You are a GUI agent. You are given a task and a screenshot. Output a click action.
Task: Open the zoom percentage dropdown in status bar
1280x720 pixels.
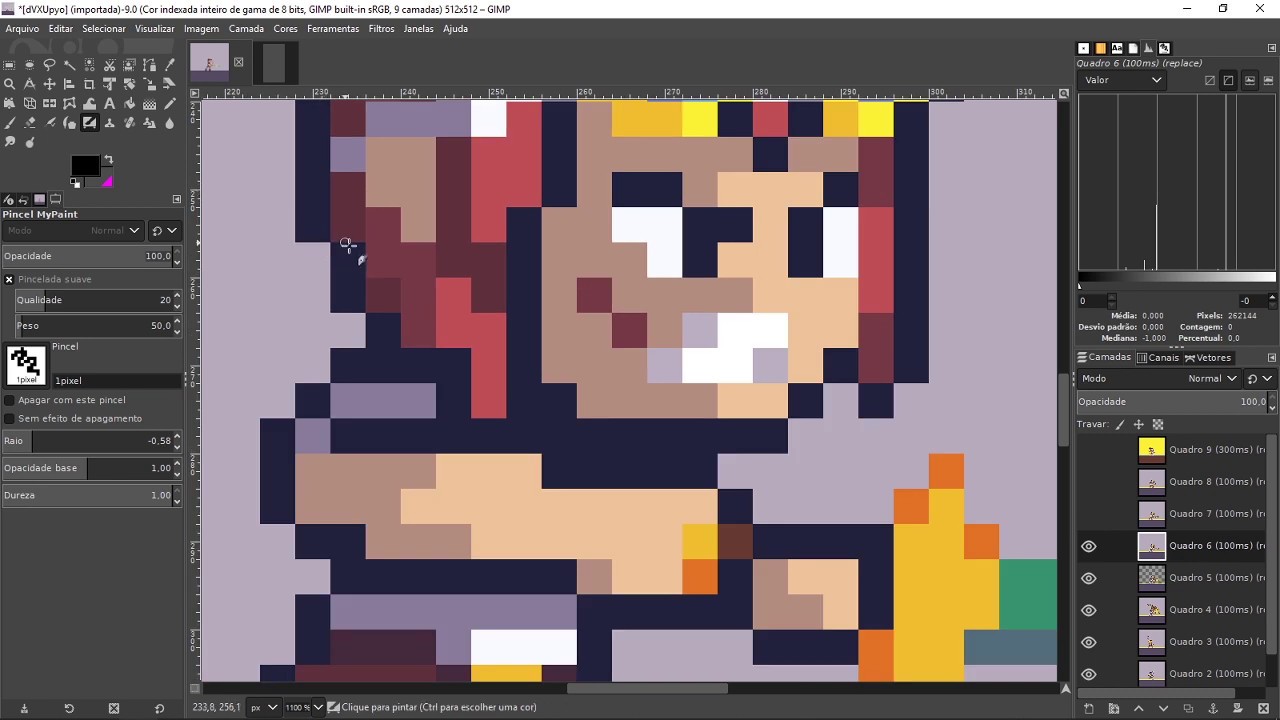click(x=304, y=707)
